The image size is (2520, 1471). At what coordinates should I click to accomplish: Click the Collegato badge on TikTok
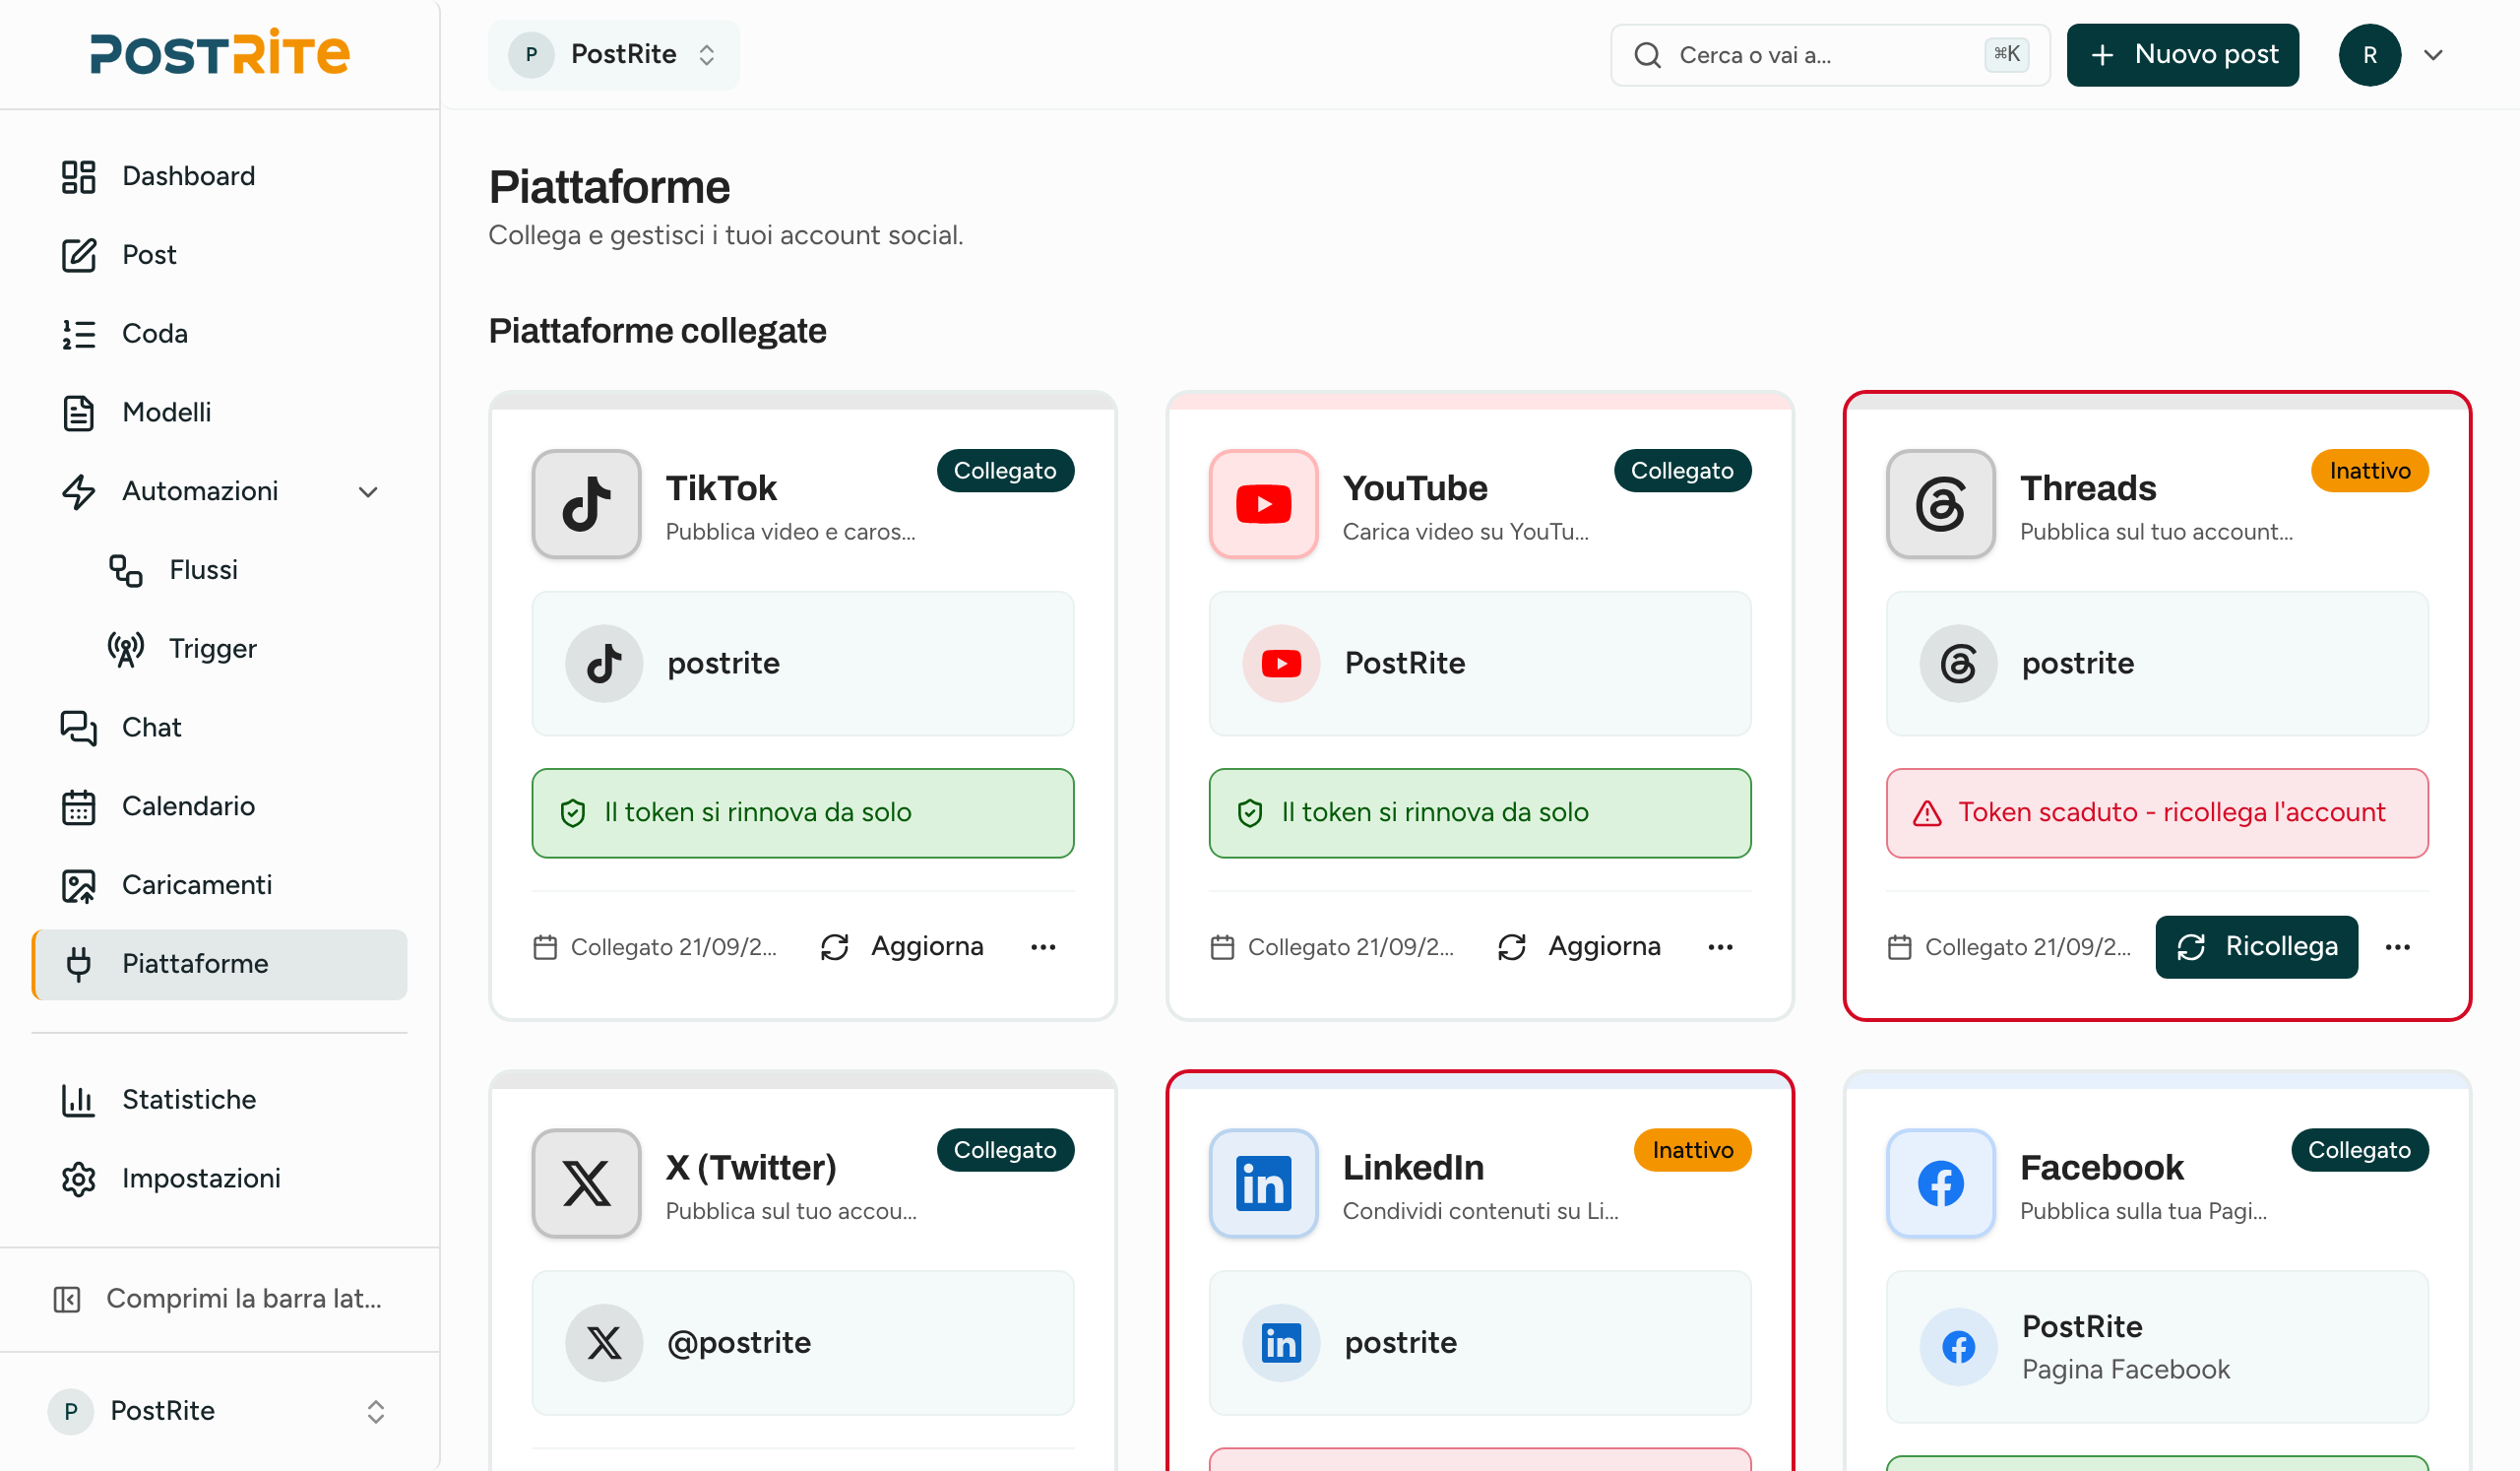pos(1005,471)
